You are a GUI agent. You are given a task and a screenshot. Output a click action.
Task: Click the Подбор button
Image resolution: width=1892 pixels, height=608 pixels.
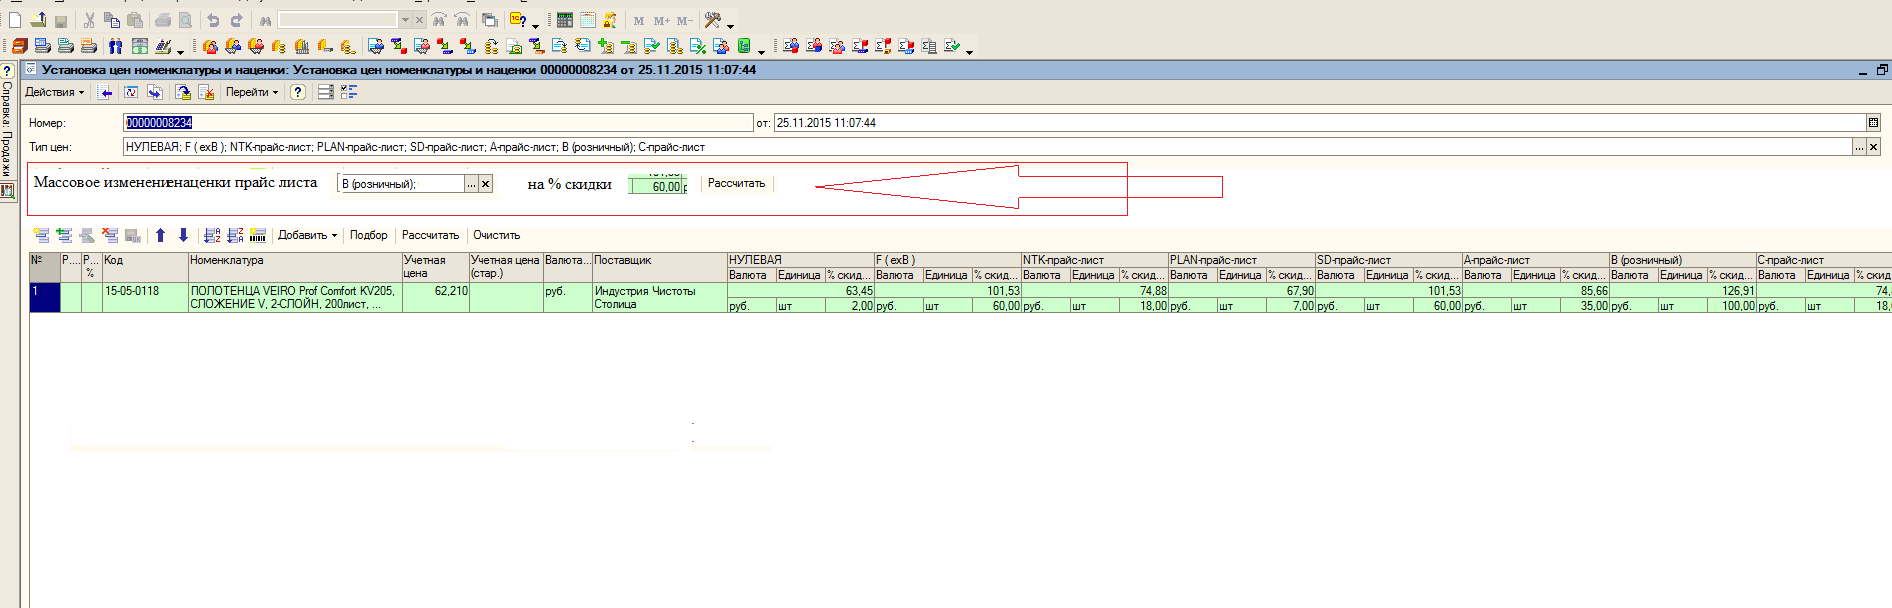pyautogui.click(x=368, y=235)
